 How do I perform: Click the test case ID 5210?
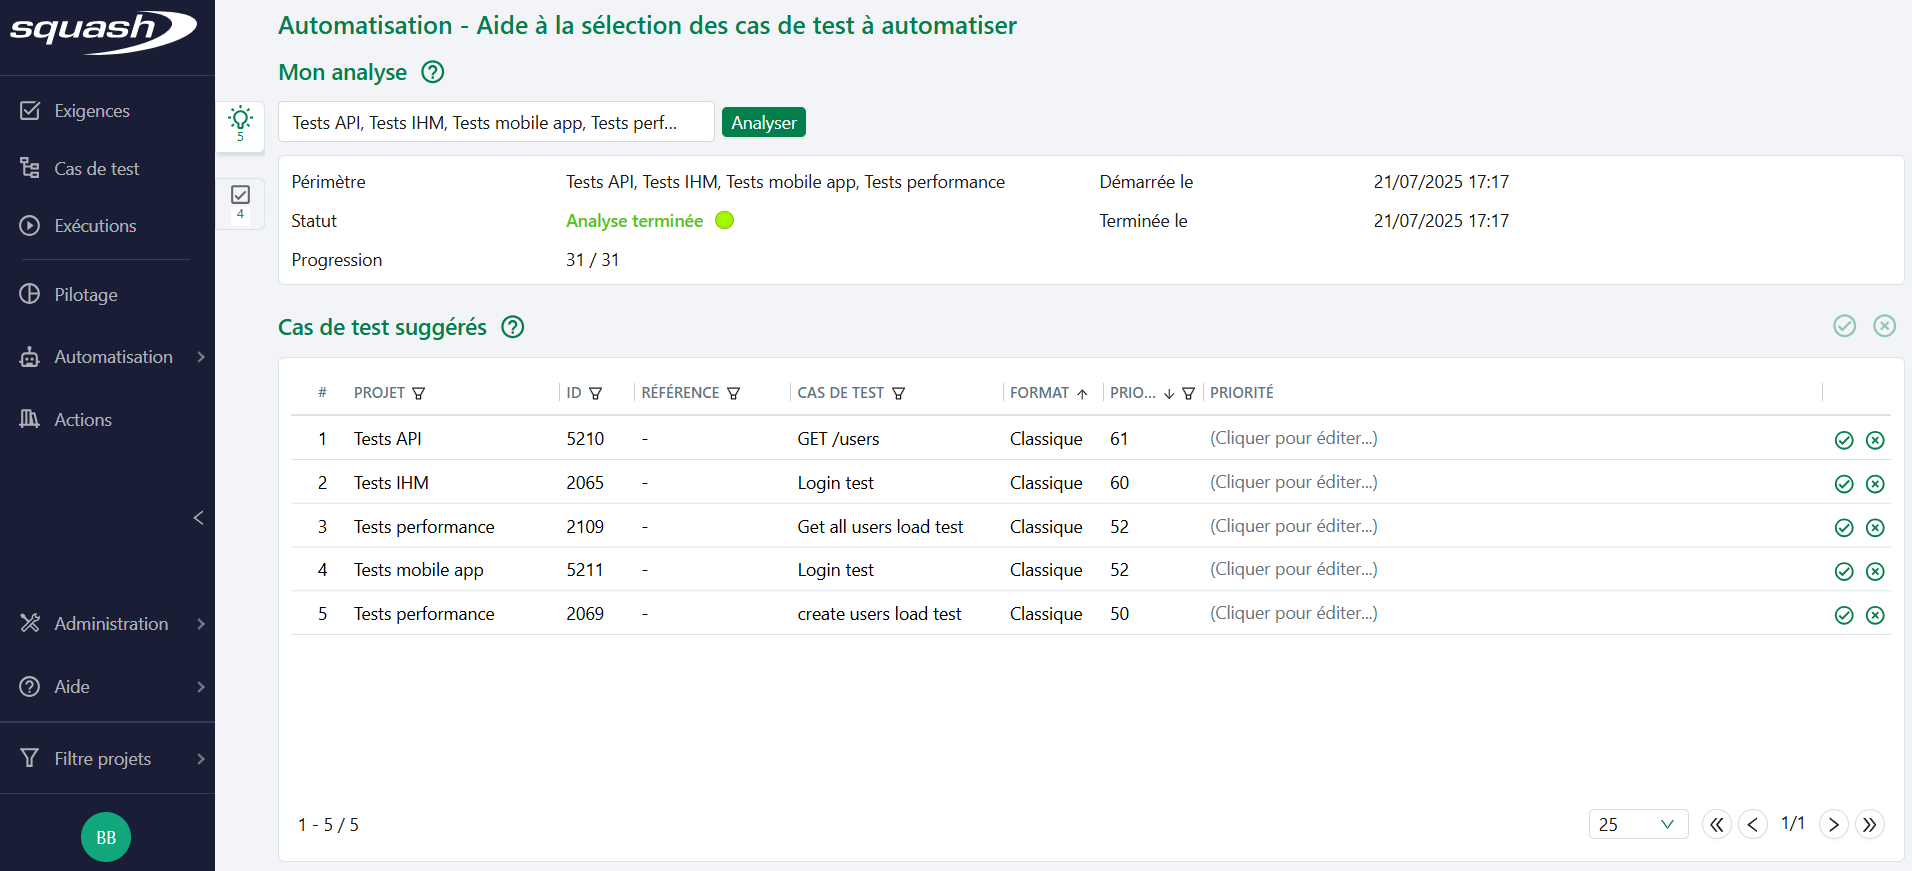585,439
